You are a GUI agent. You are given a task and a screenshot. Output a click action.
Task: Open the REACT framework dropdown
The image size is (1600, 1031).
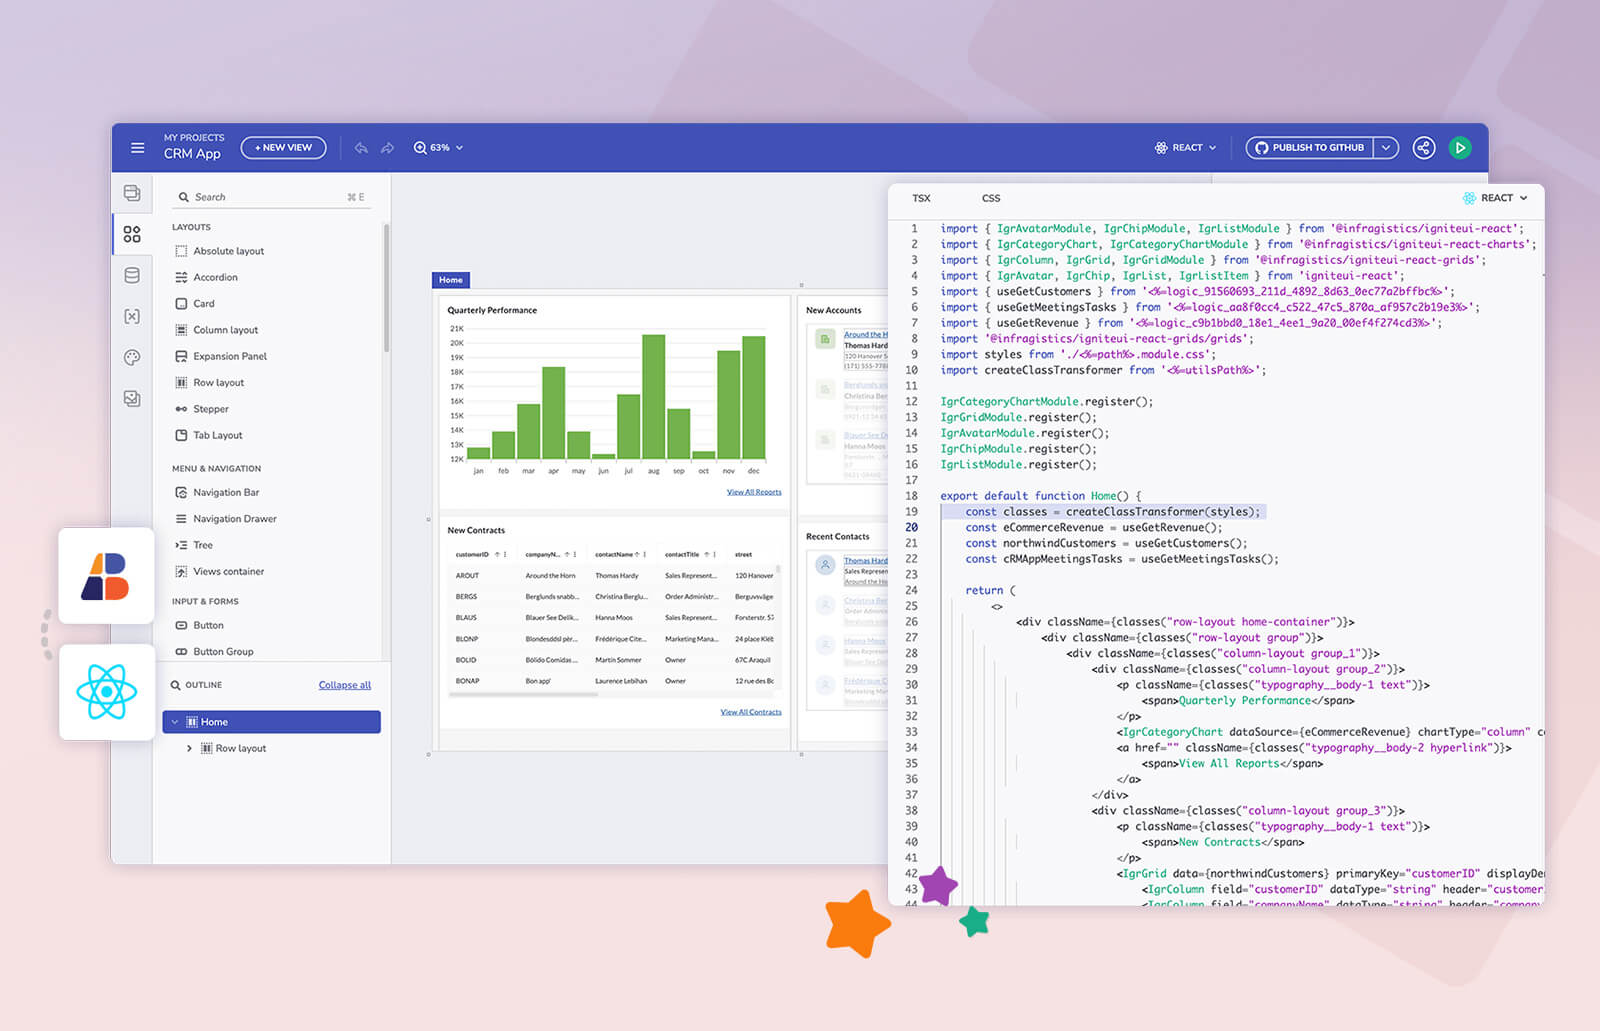1186,147
